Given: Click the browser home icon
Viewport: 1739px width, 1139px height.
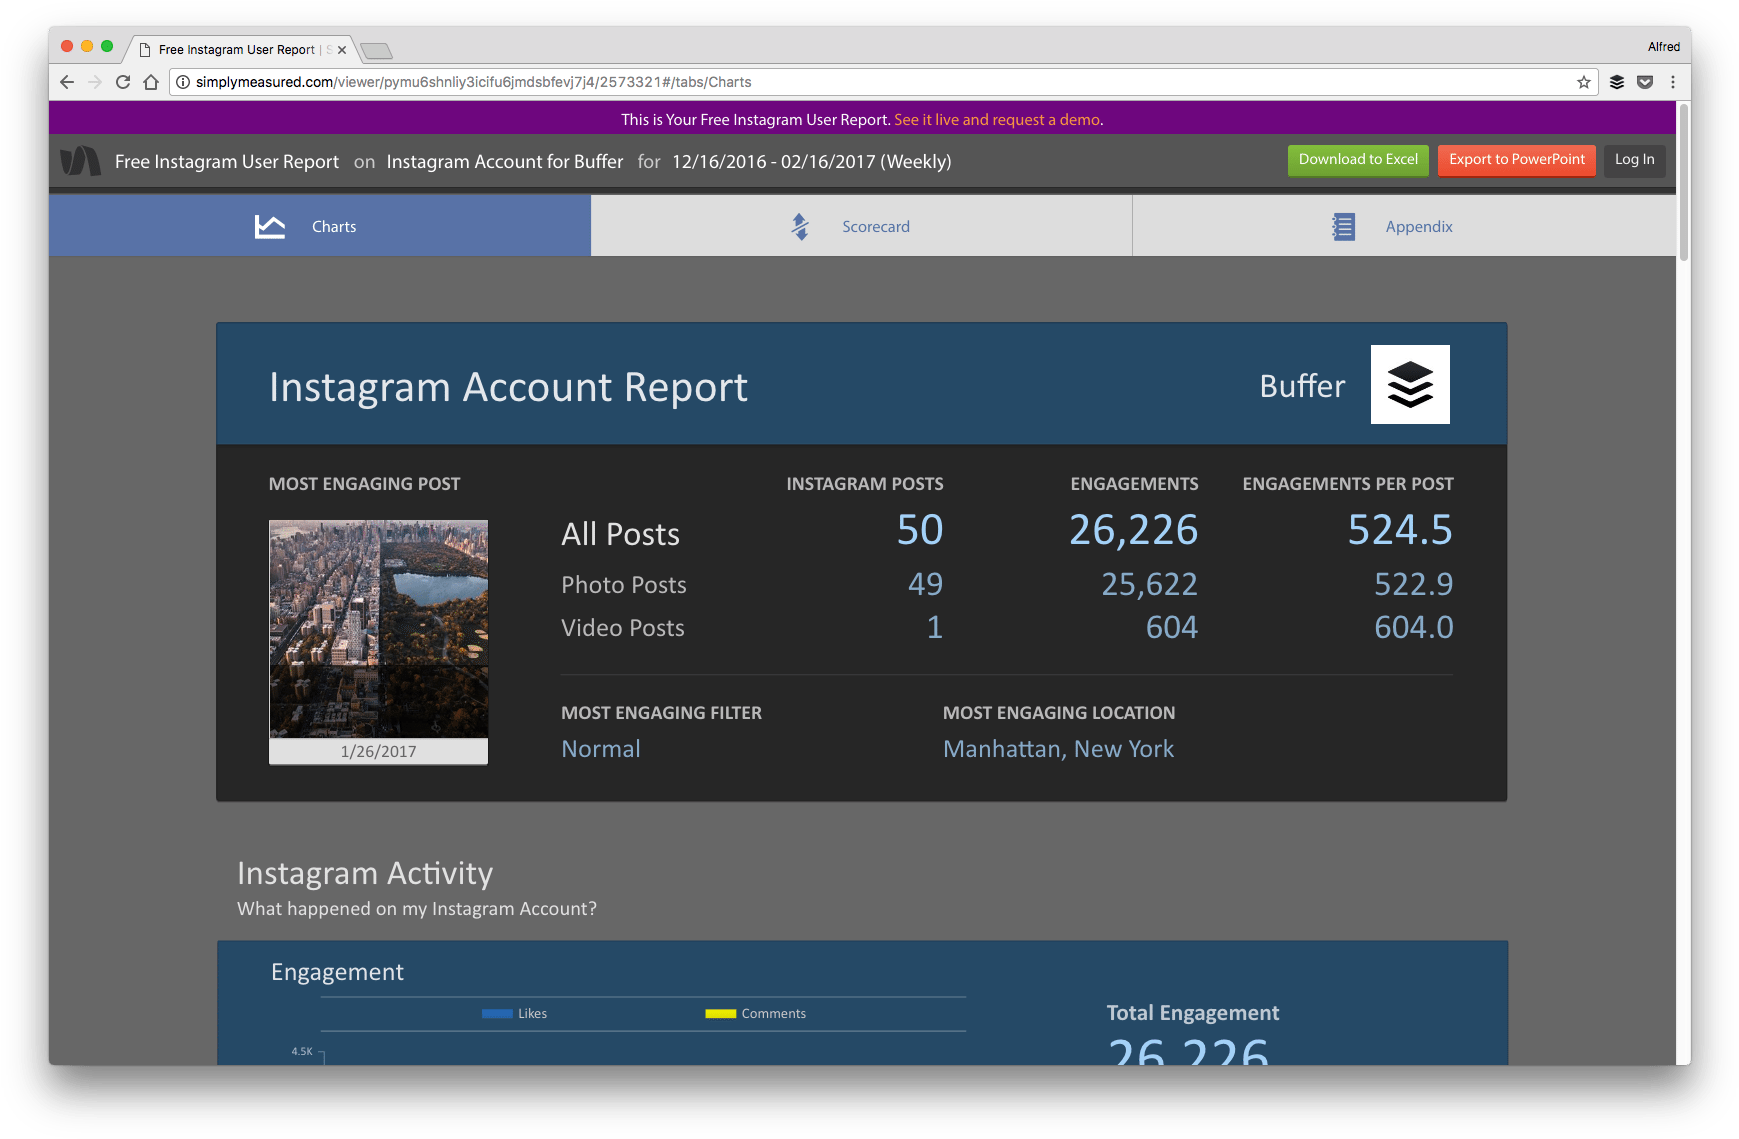Looking at the screenshot, I should click(x=150, y=82).
